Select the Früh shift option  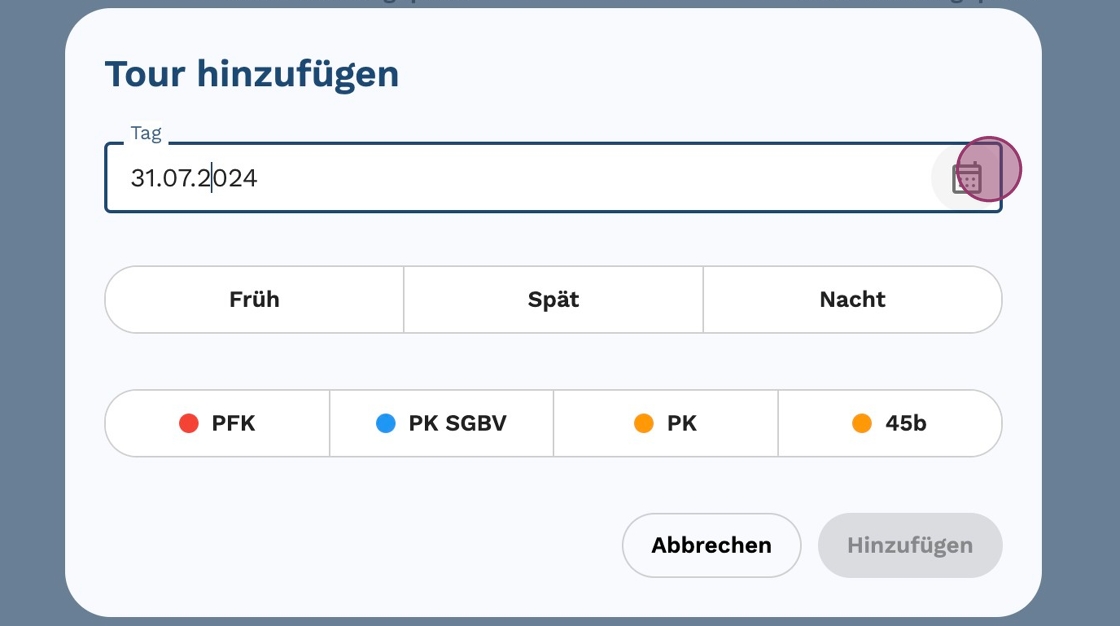pyautogui.click(x=254, y=299)
